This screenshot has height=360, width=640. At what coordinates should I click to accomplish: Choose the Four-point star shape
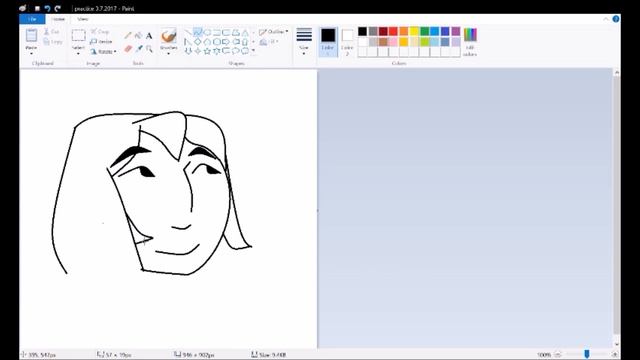[x=198, y=51]
